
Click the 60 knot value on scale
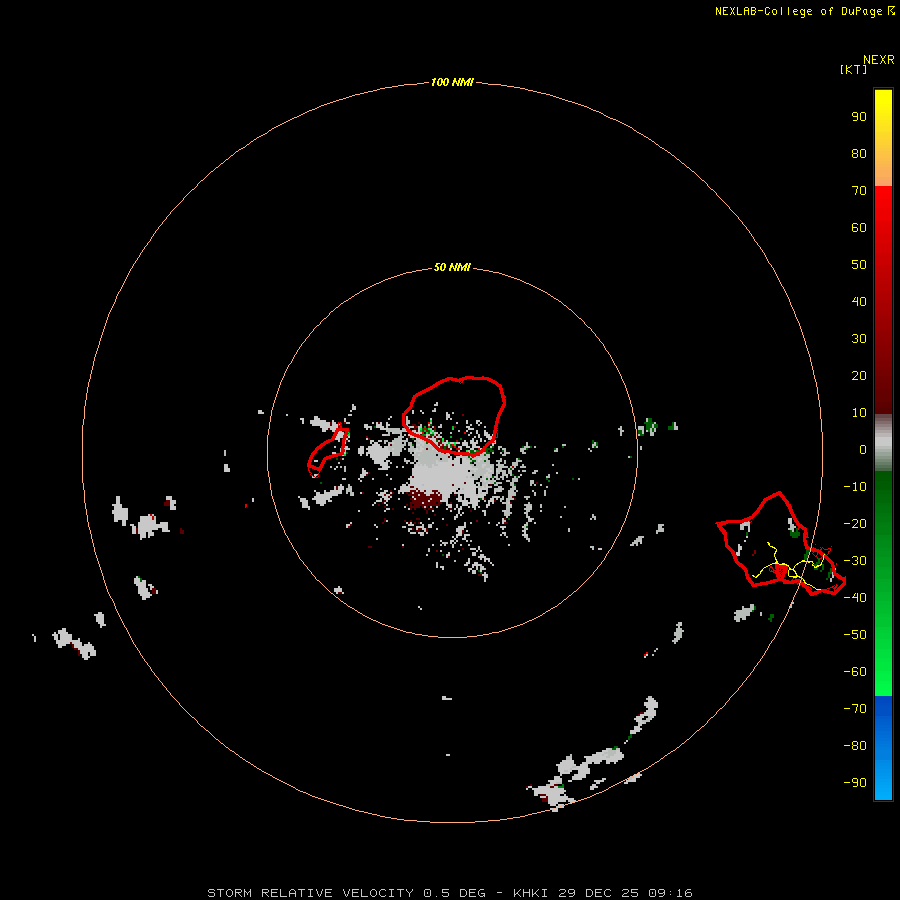coord(859,228)
